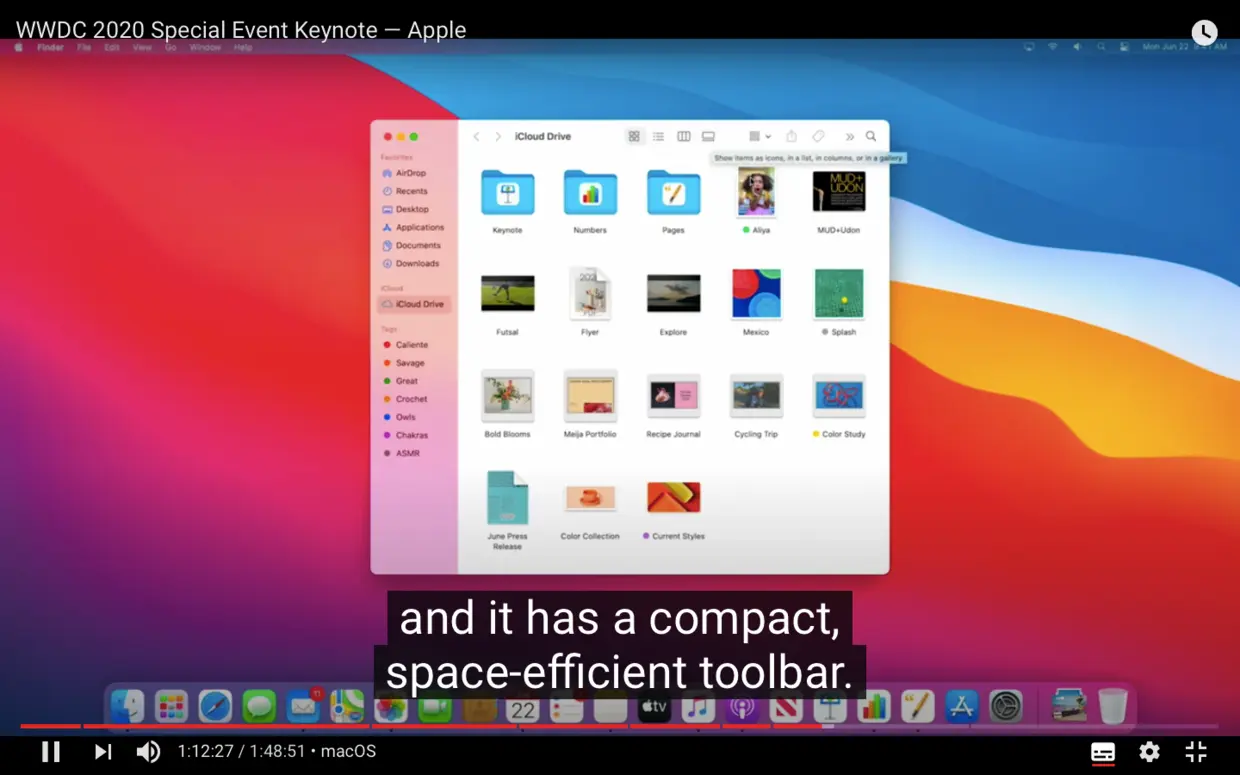
Task: Open the View menu
Action: (x=142, y=47)
